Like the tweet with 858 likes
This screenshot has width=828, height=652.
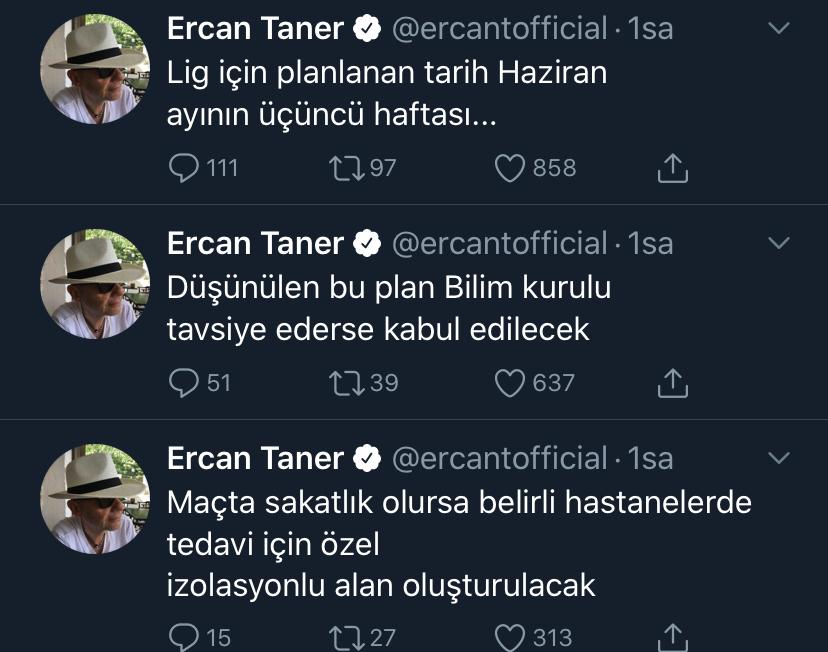(x=510, y=168)
